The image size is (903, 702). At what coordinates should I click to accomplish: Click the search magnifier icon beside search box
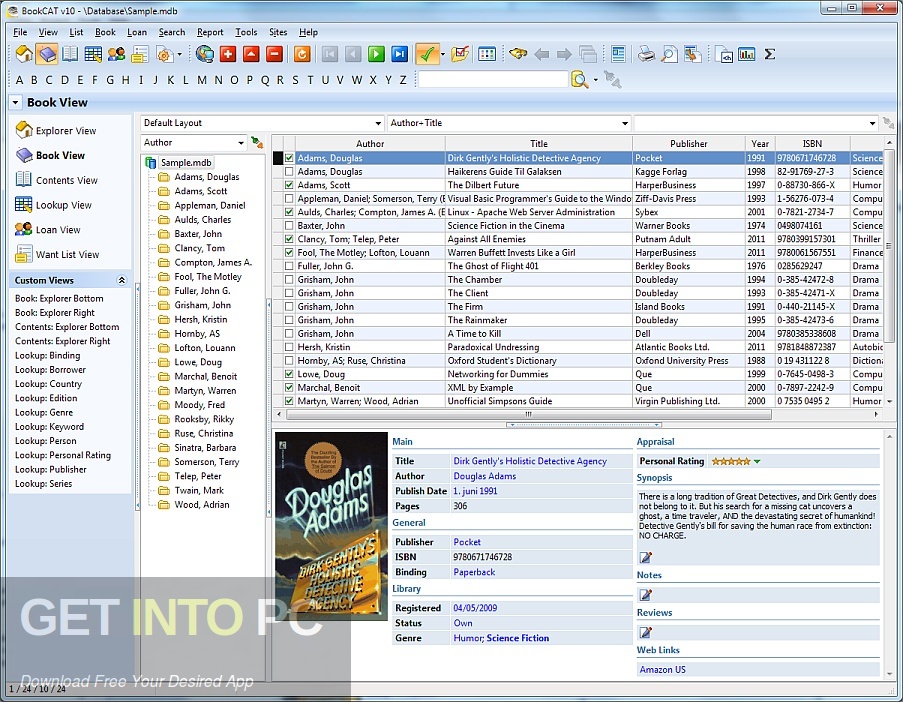pos(579,79)
